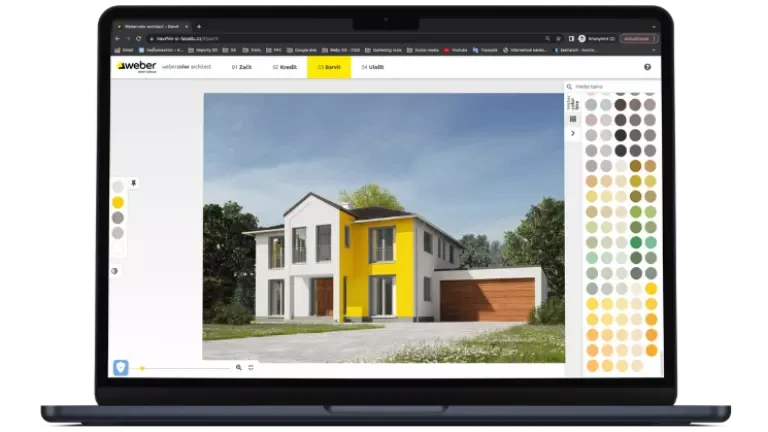Open a new browser tab with plus button
Image resolution: width=768 pixels, height=432 pixels.
click(x=199, y=26)
